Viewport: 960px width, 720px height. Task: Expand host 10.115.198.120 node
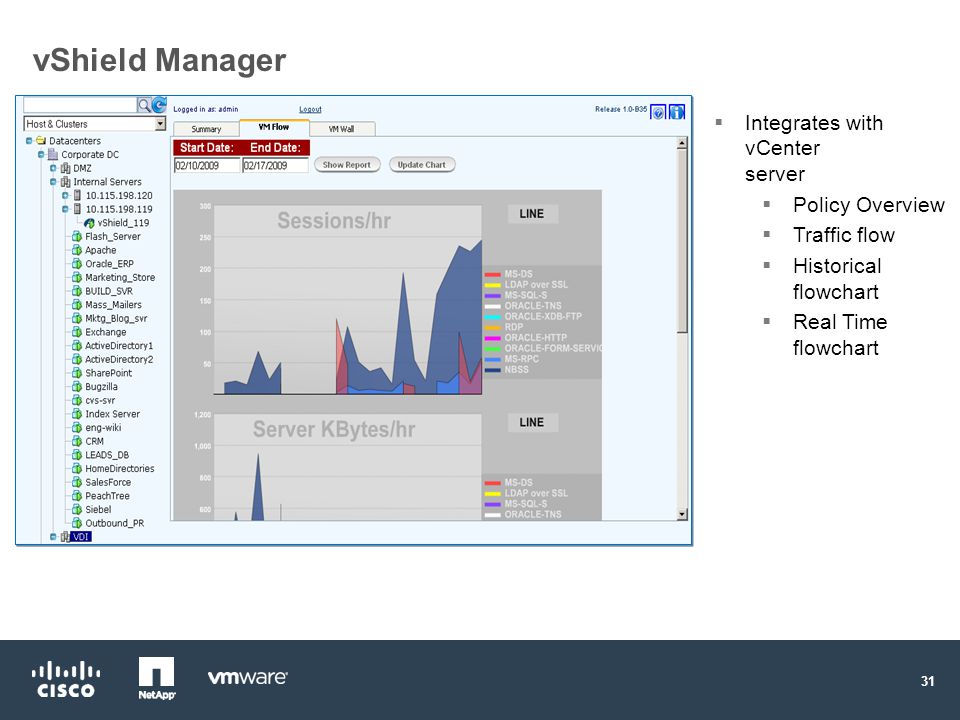(66, 195)
